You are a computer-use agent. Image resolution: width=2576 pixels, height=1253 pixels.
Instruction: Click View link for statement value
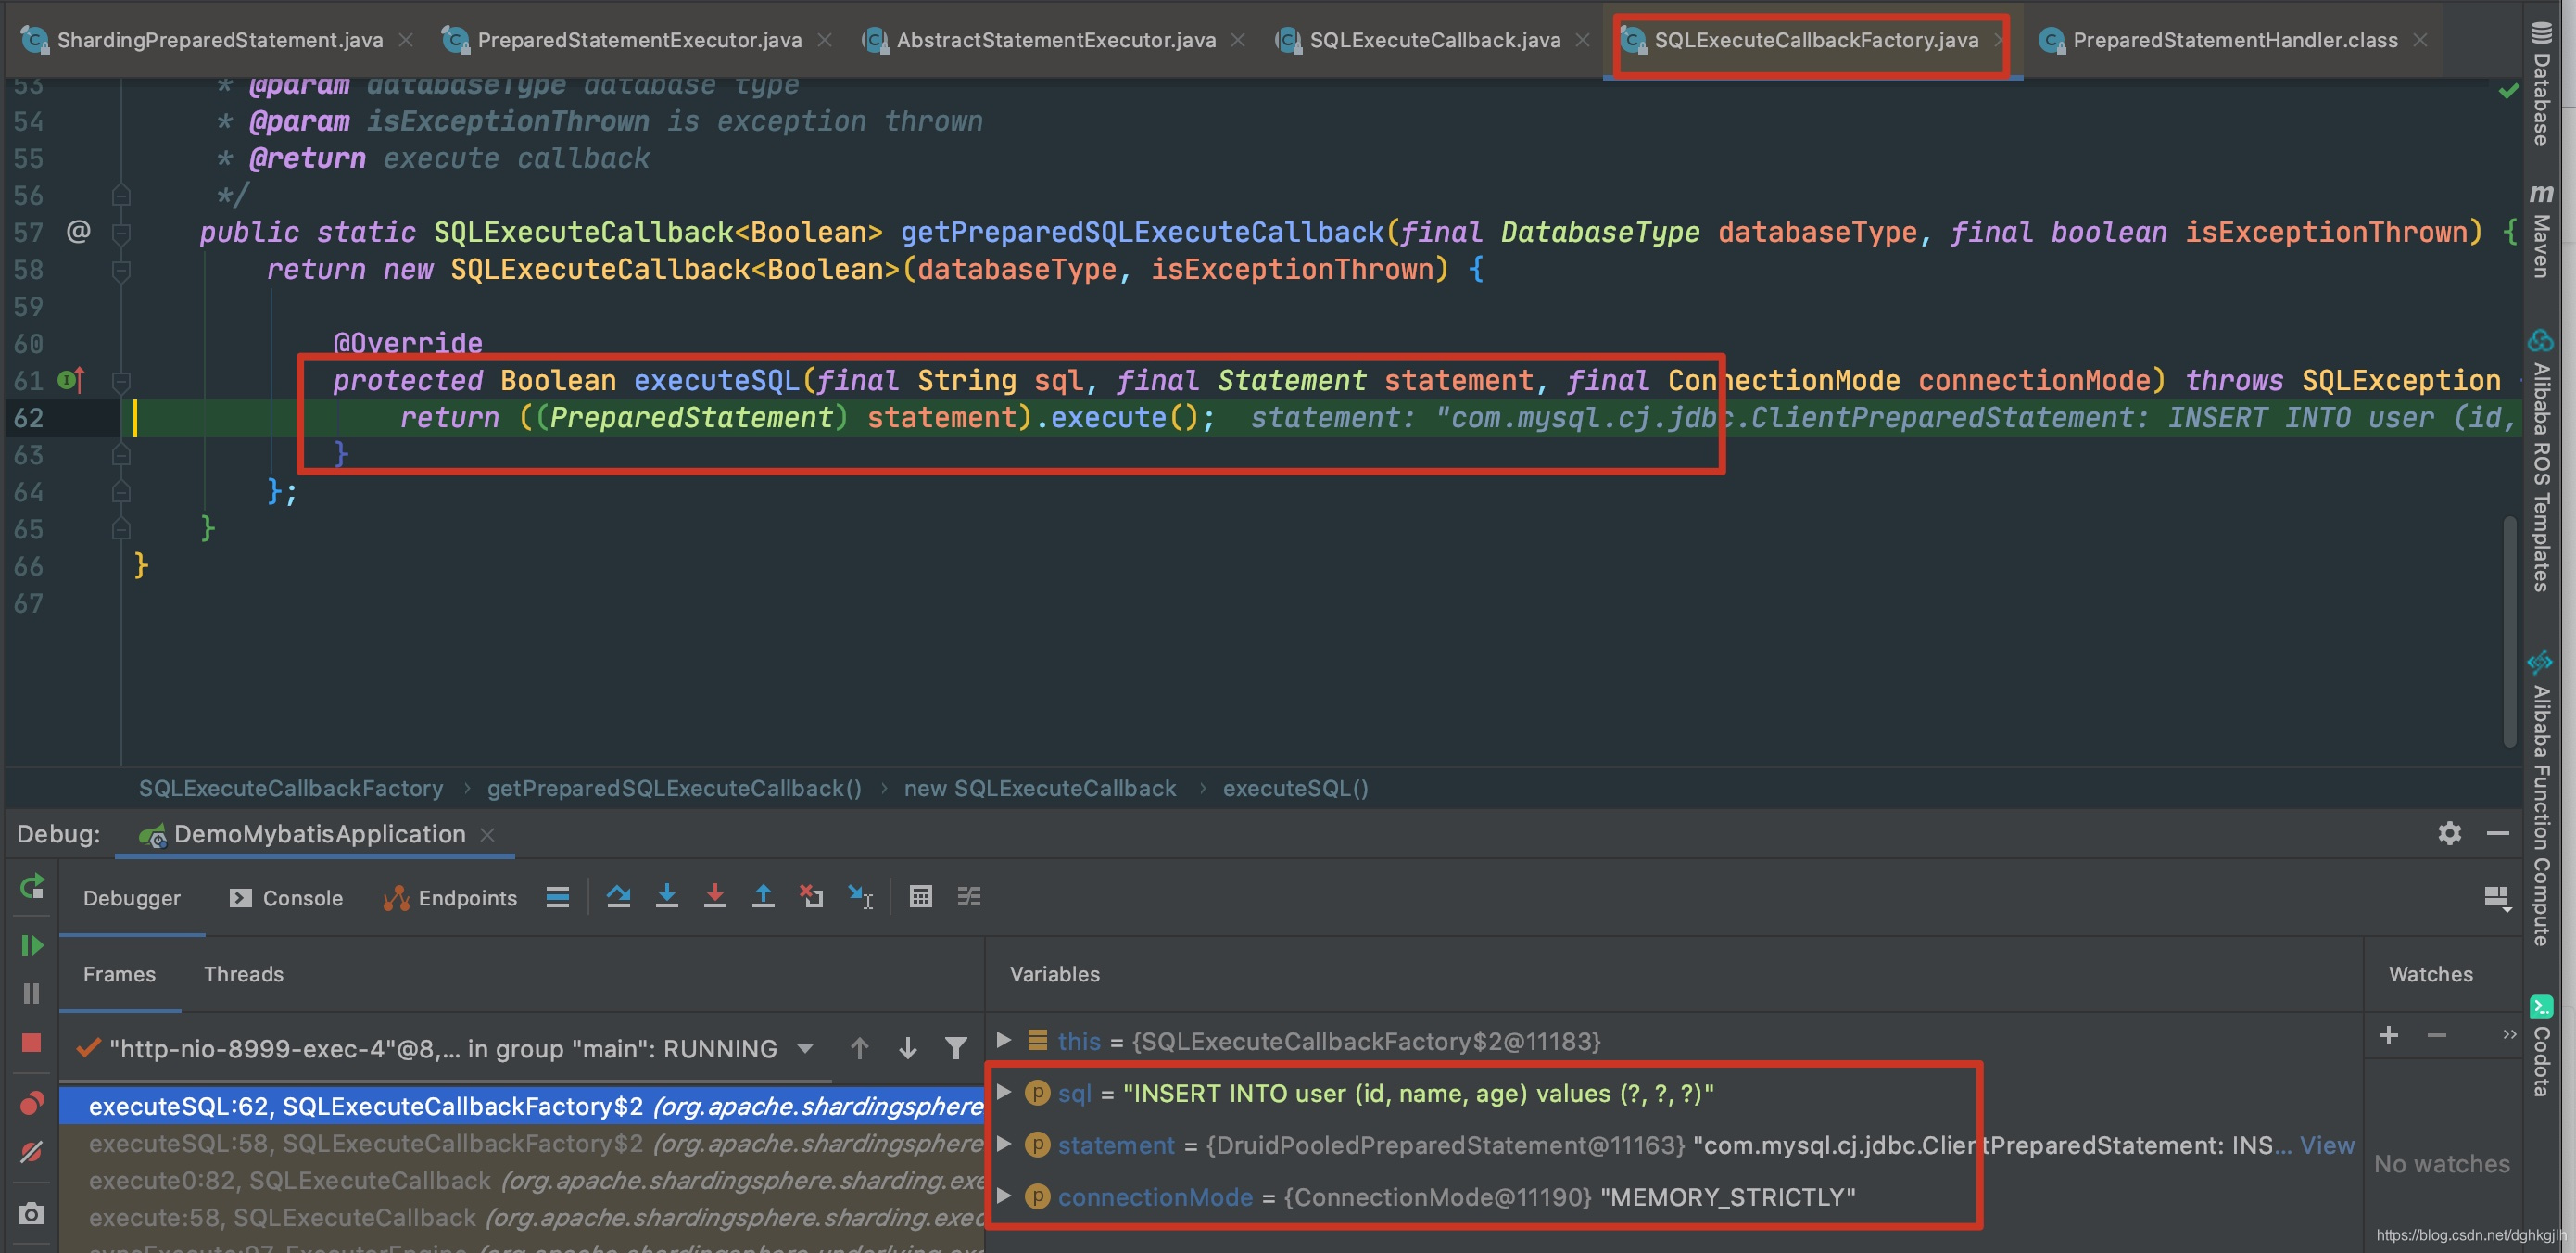pyautogui.click(x=2327, y=1145)
